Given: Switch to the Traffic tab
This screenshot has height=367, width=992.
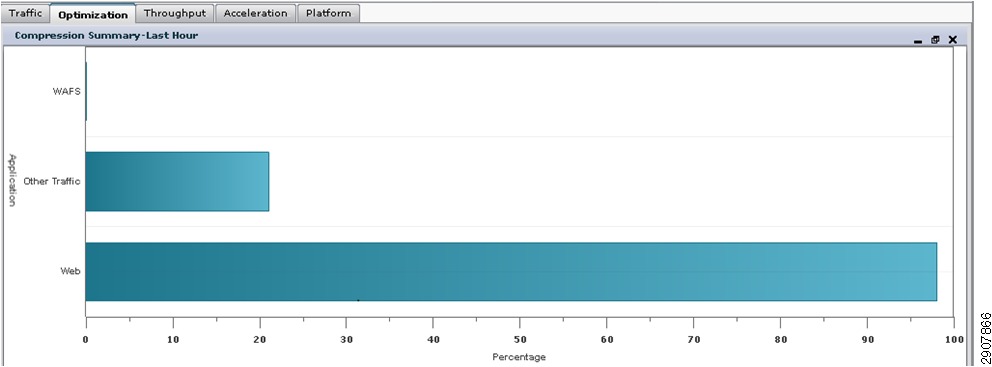Looking at the screenshot, I should 25,13.
